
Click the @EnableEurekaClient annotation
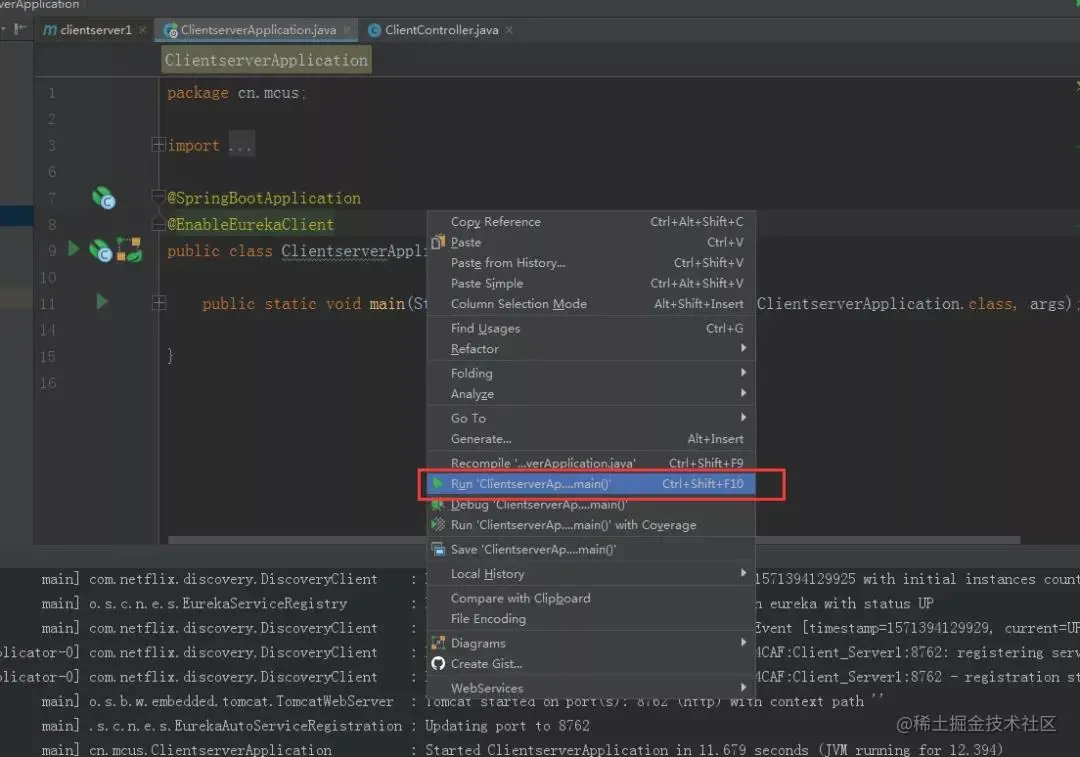[x=251, y=225]
